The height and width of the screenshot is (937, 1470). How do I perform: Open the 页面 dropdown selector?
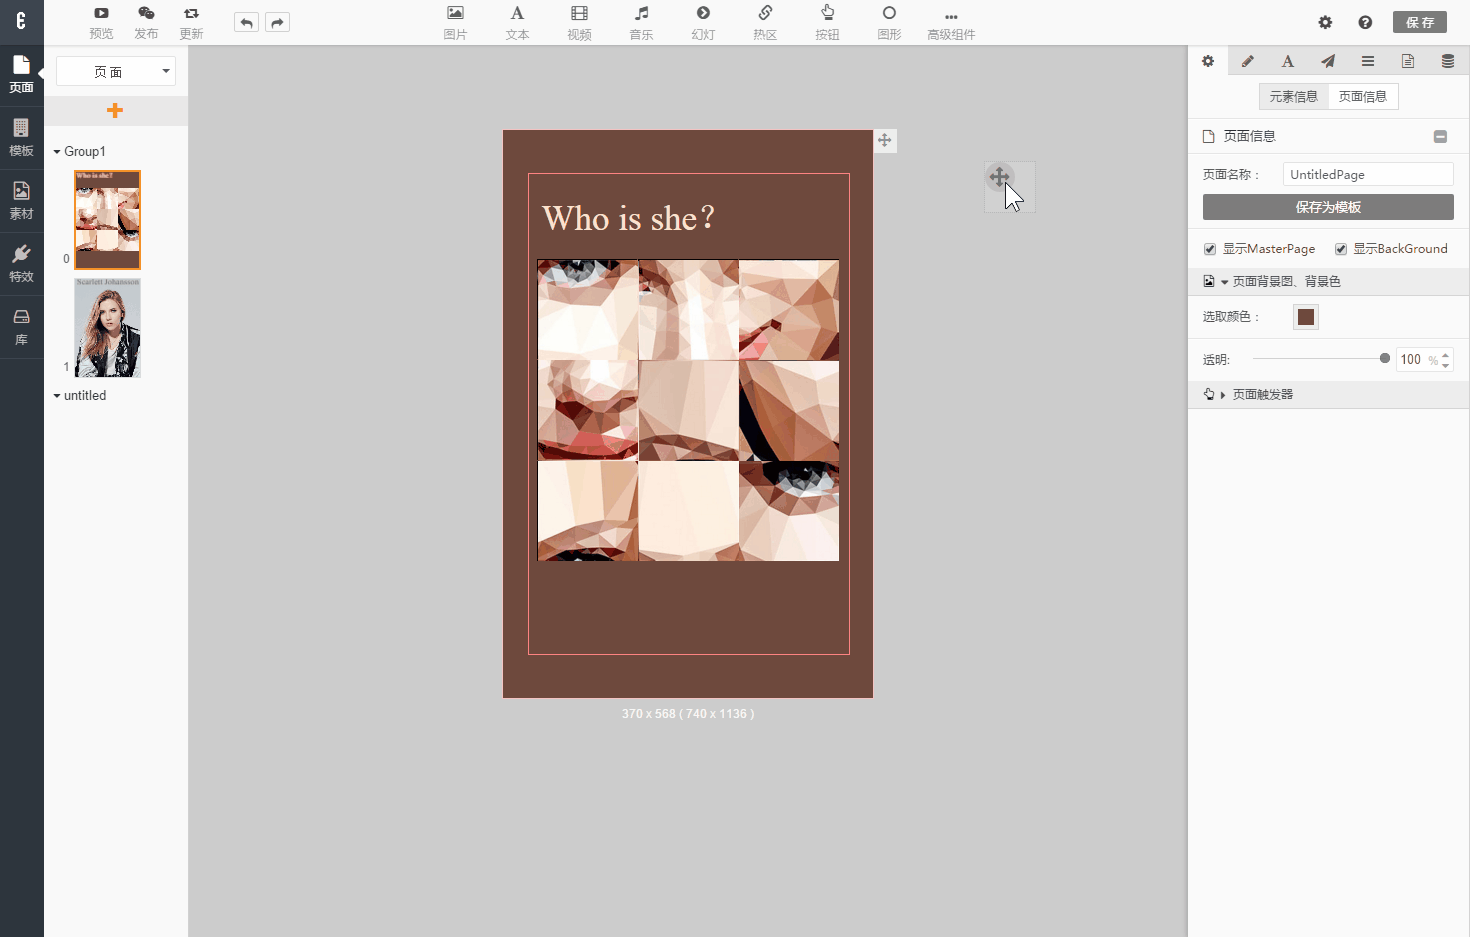(x=116, y=71)
